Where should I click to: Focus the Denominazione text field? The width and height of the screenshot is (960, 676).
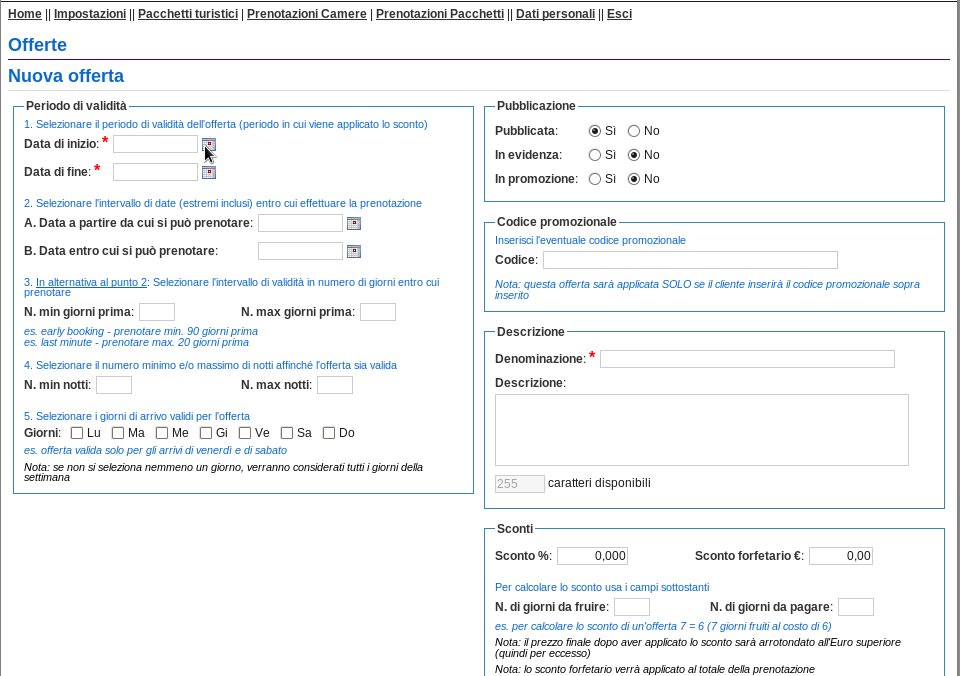point(747,359)
